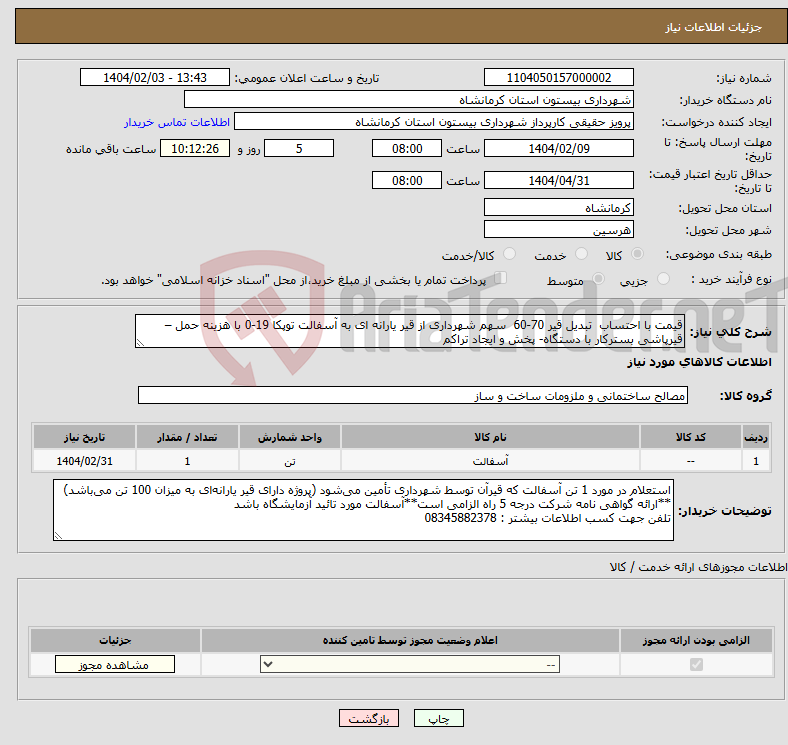Click the تعداد / مقدار column header
Viewport: 788px width, 745px height.
(187, 437)
